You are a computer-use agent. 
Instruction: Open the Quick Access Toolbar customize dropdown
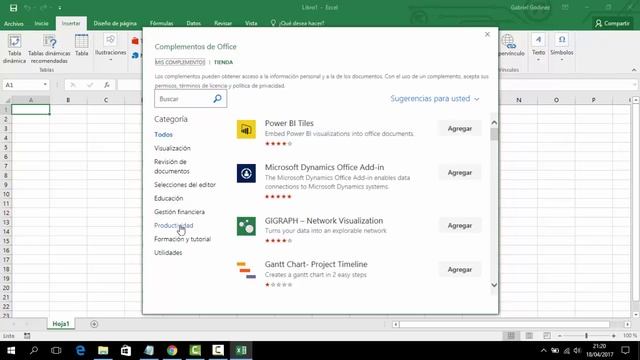[60, 8]
